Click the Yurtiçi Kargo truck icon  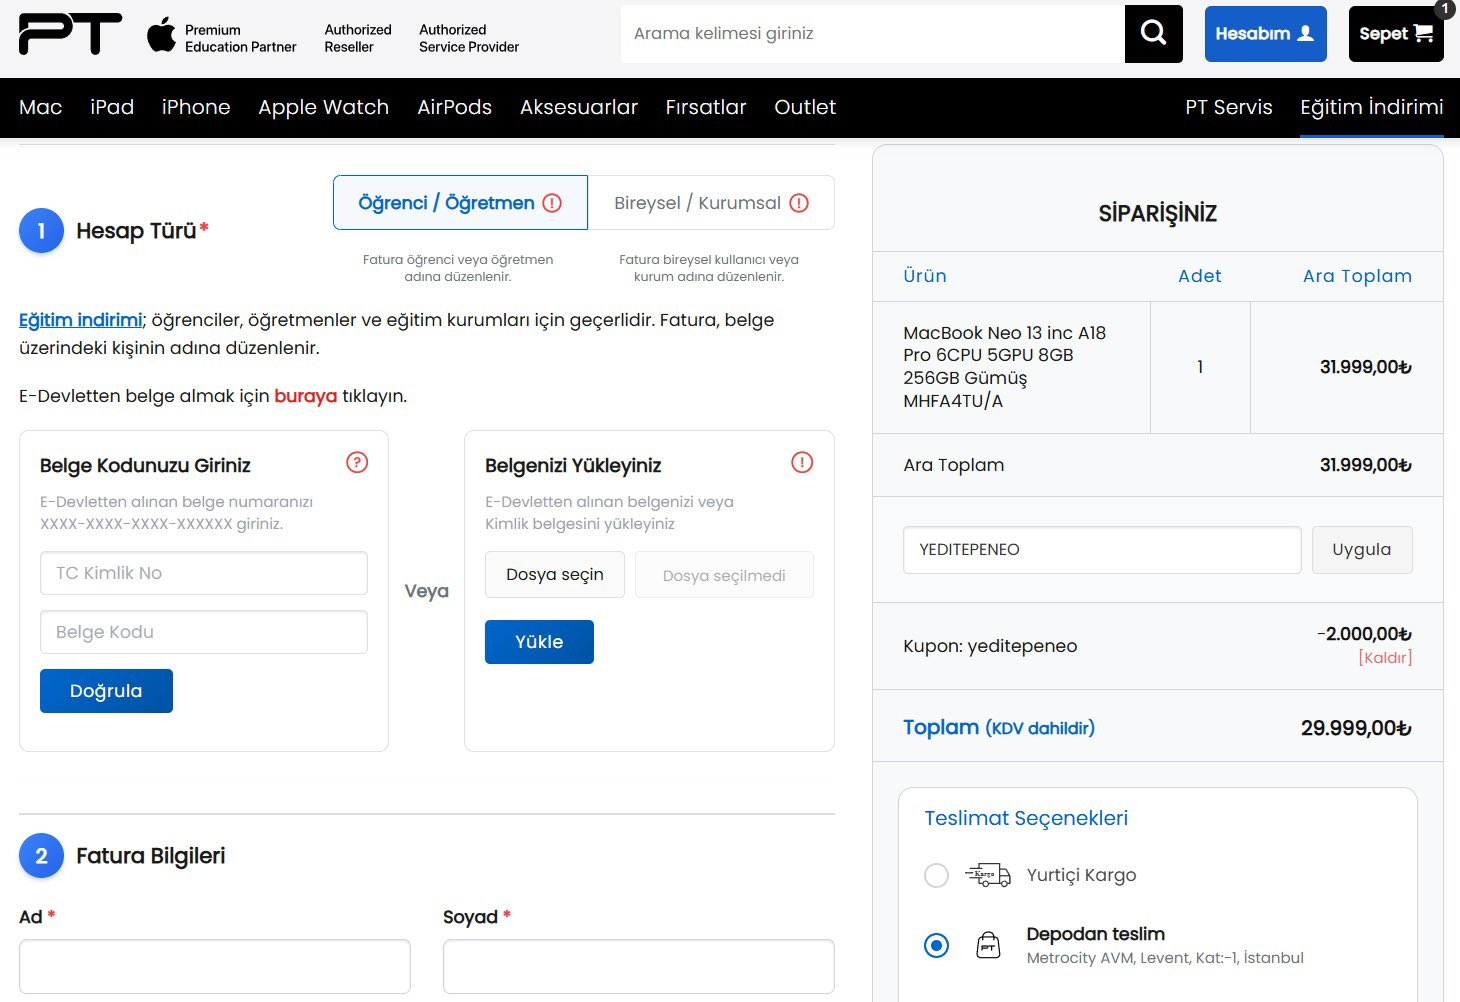988,875
